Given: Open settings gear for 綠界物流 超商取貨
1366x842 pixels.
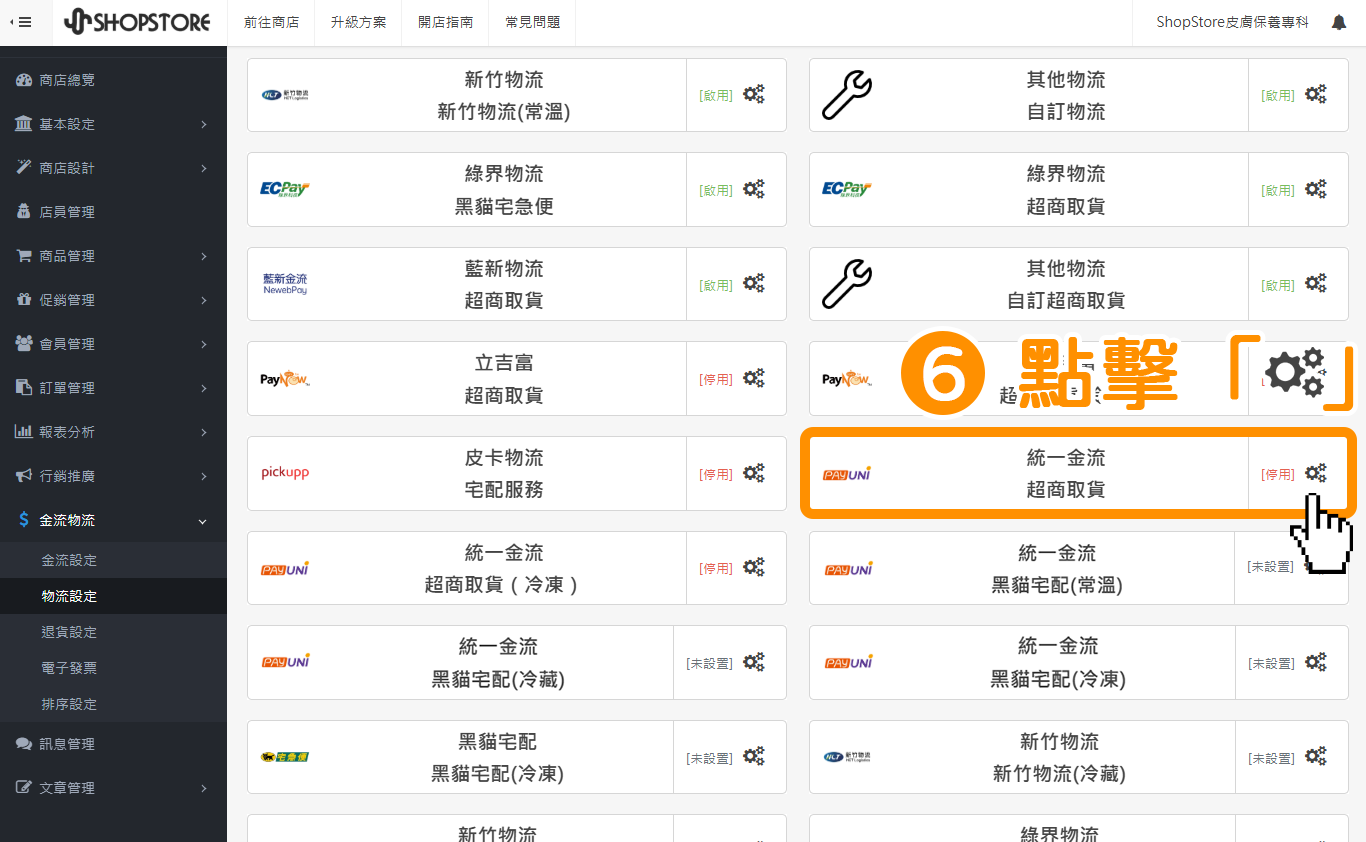Looking at the screenshot, I should (1316, 189).
